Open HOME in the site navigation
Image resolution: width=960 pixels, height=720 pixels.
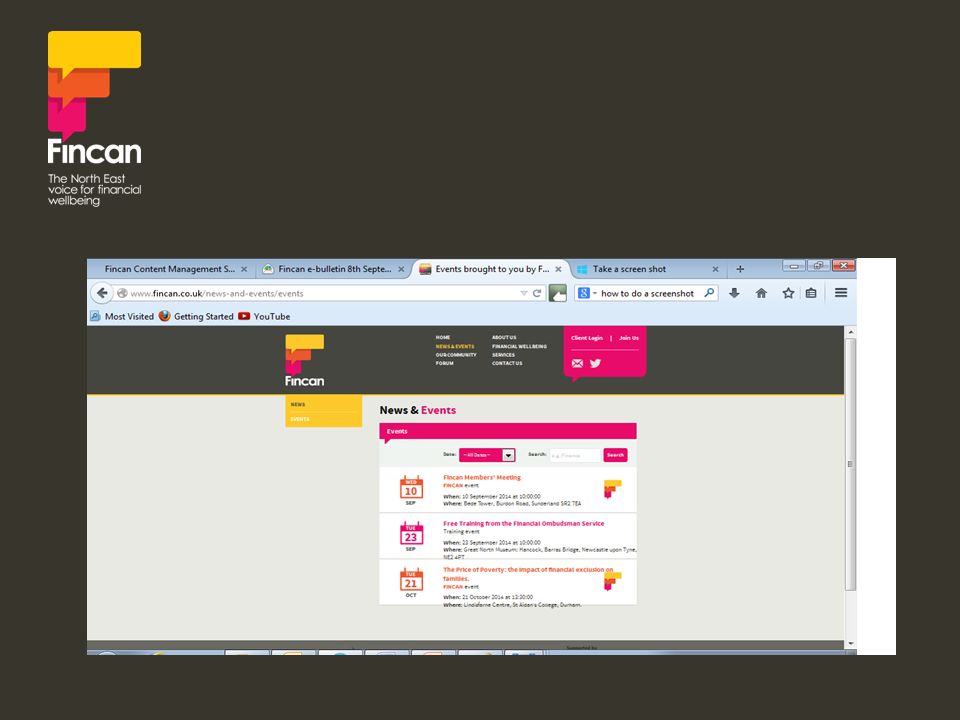coord(443,337)
